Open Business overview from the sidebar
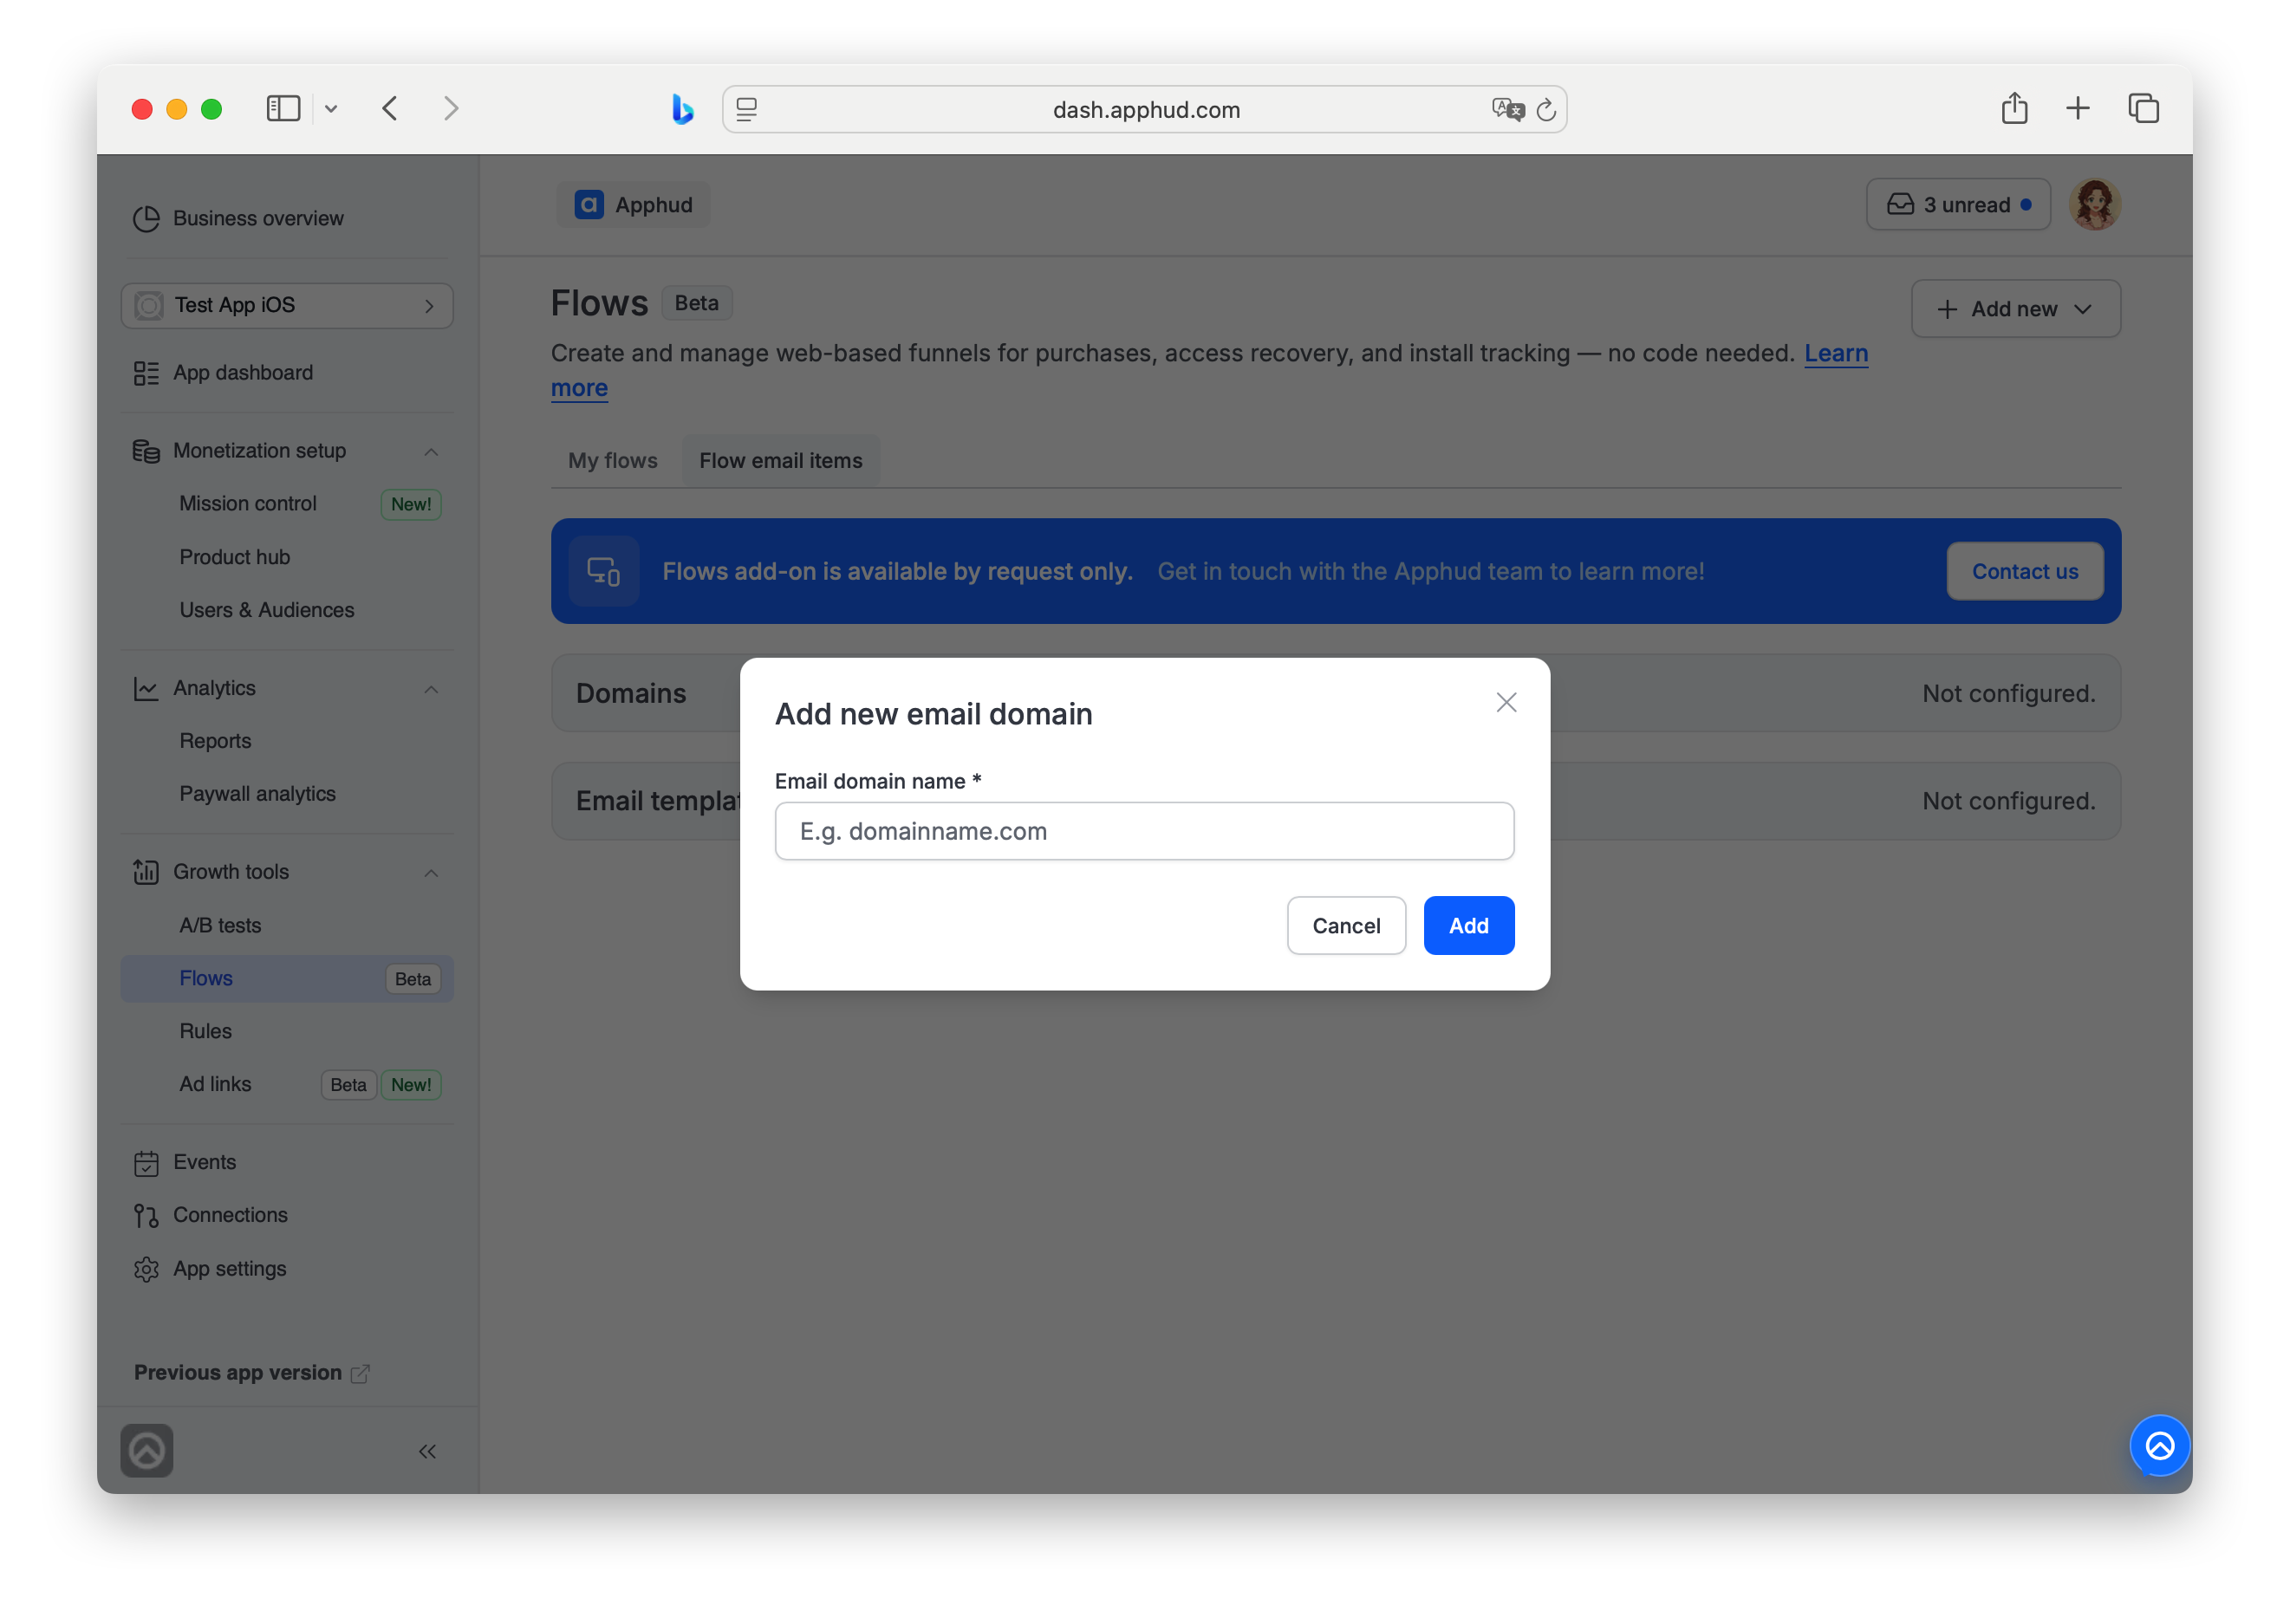The image size is (2290, 1624). coord(238,218)
